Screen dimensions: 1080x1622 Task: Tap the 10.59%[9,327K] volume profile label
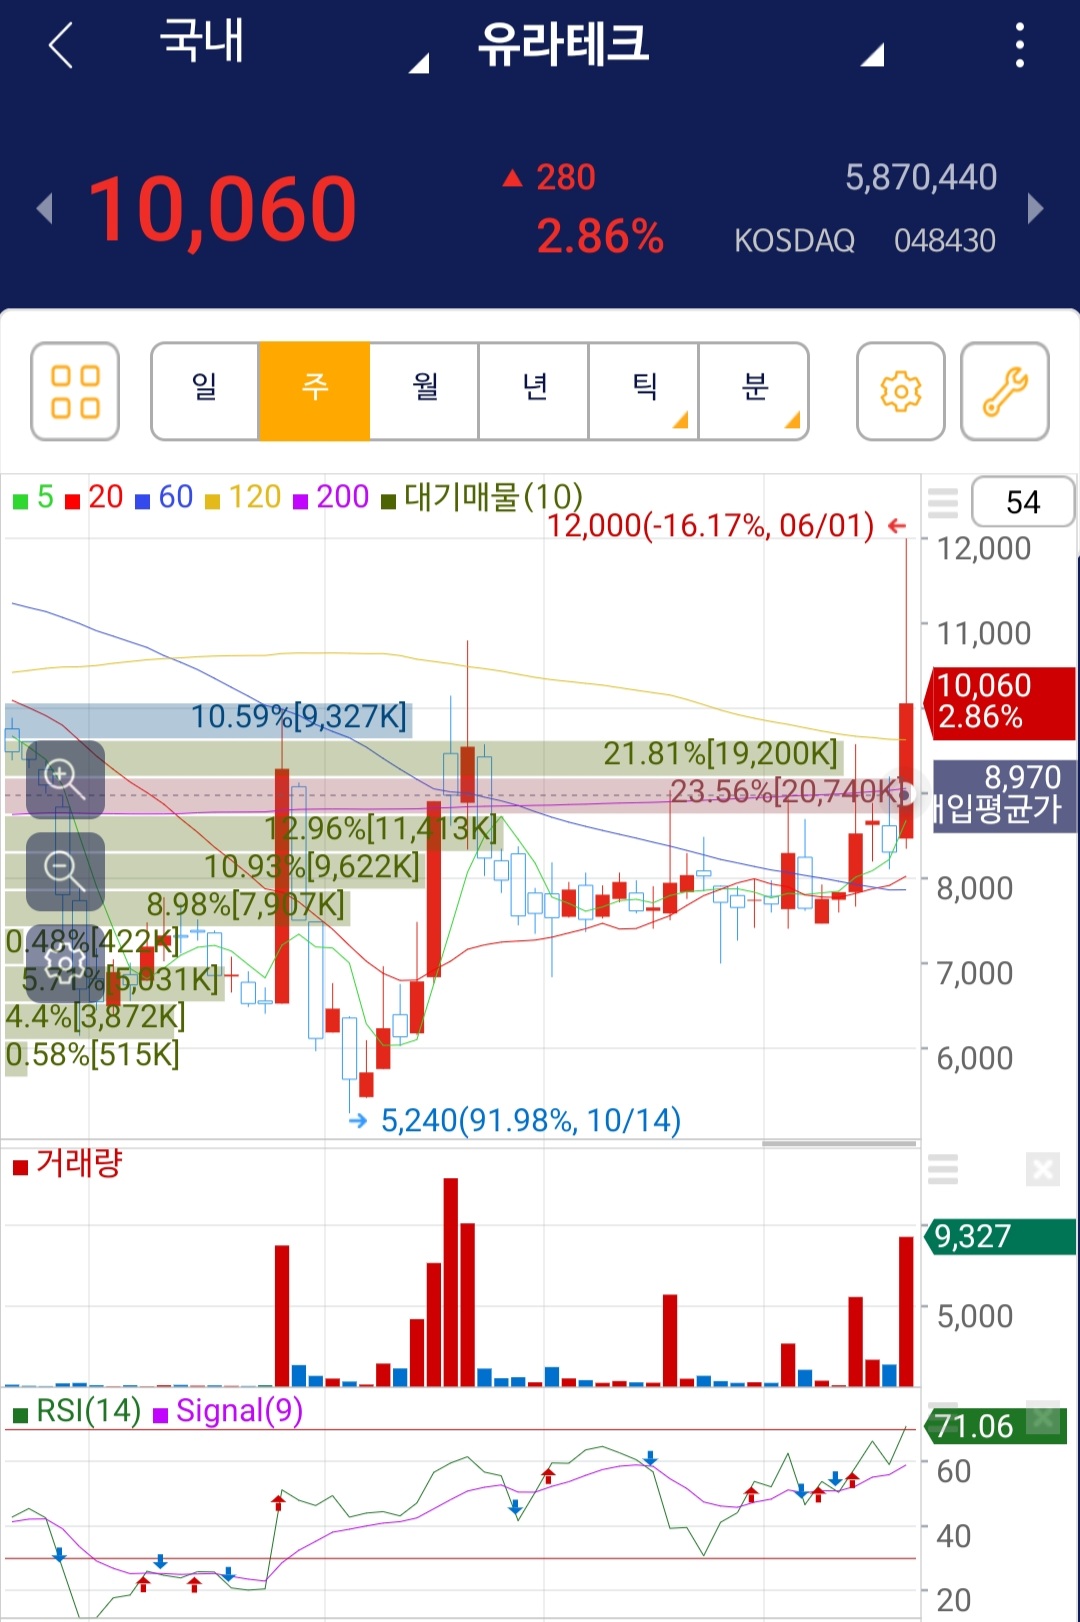coord(299,717)
